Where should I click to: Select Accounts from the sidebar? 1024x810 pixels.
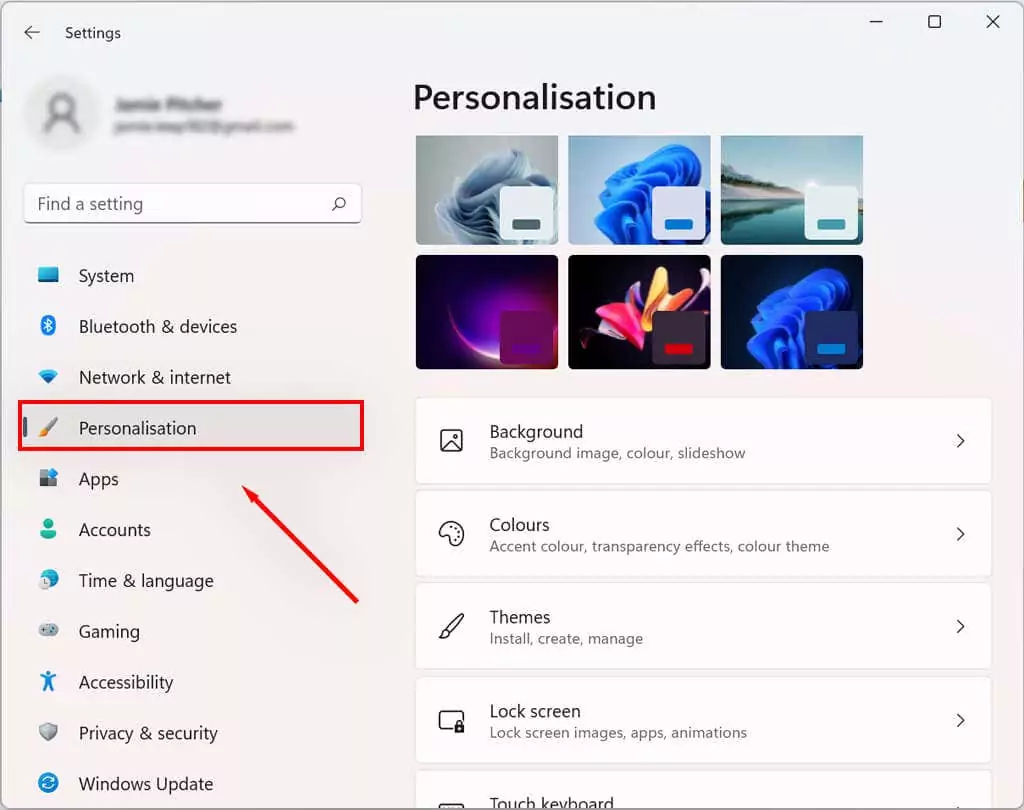(115, 530)
